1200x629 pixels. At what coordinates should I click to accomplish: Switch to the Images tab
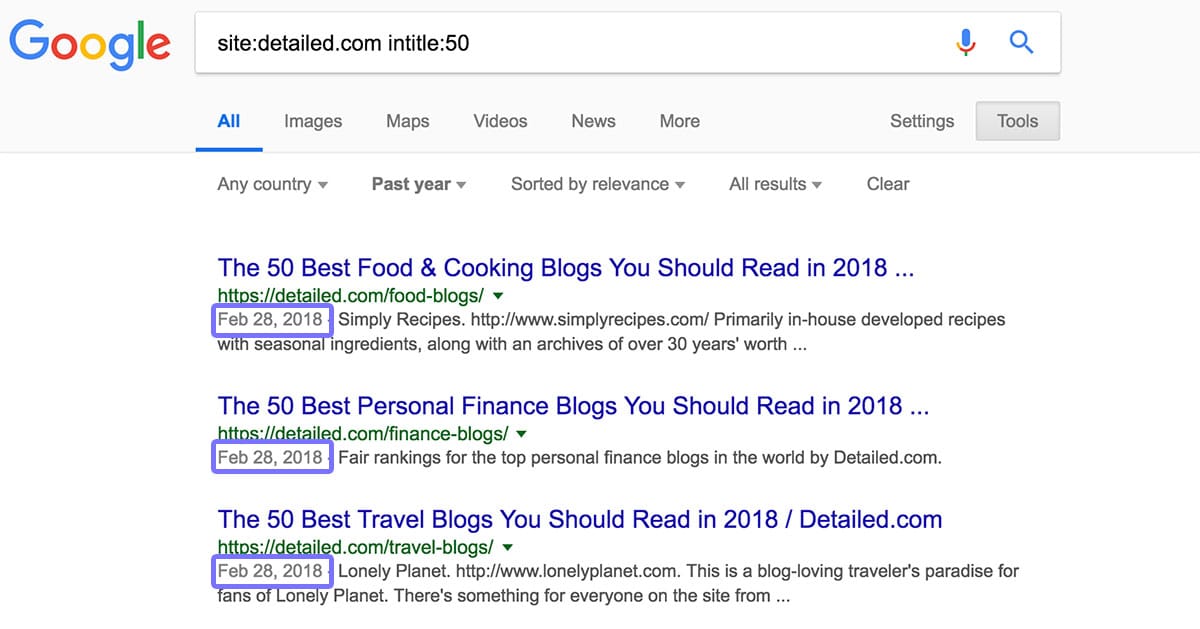313,121
